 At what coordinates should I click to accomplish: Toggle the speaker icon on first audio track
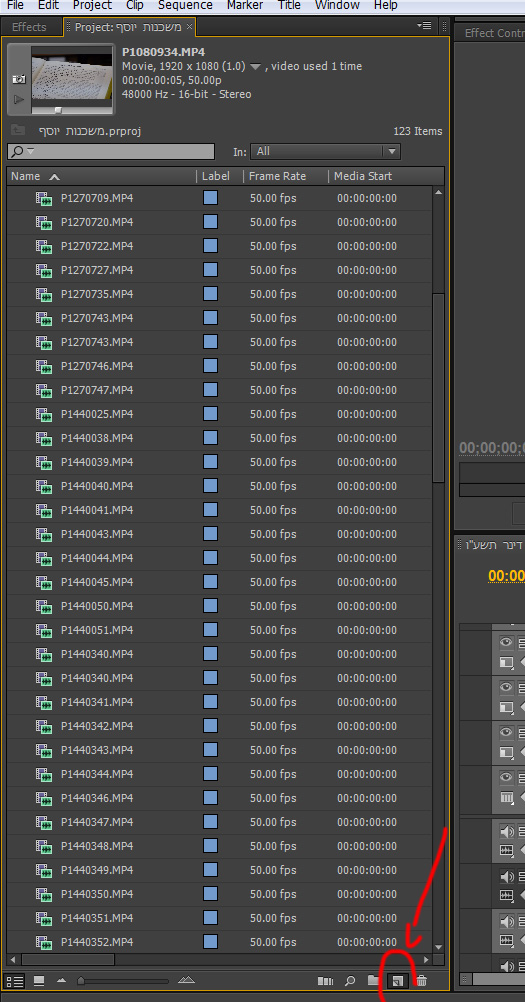(x=506, y=831)
